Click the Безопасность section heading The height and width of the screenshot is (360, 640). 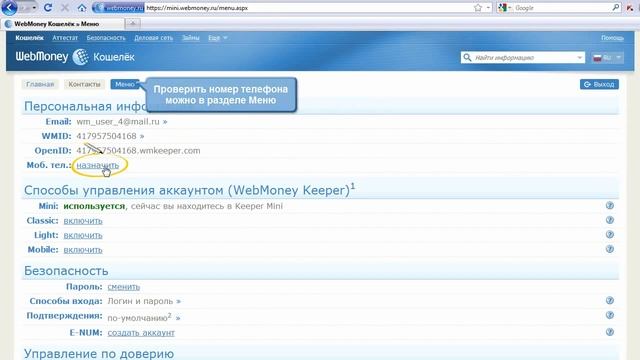pos(66,271)
